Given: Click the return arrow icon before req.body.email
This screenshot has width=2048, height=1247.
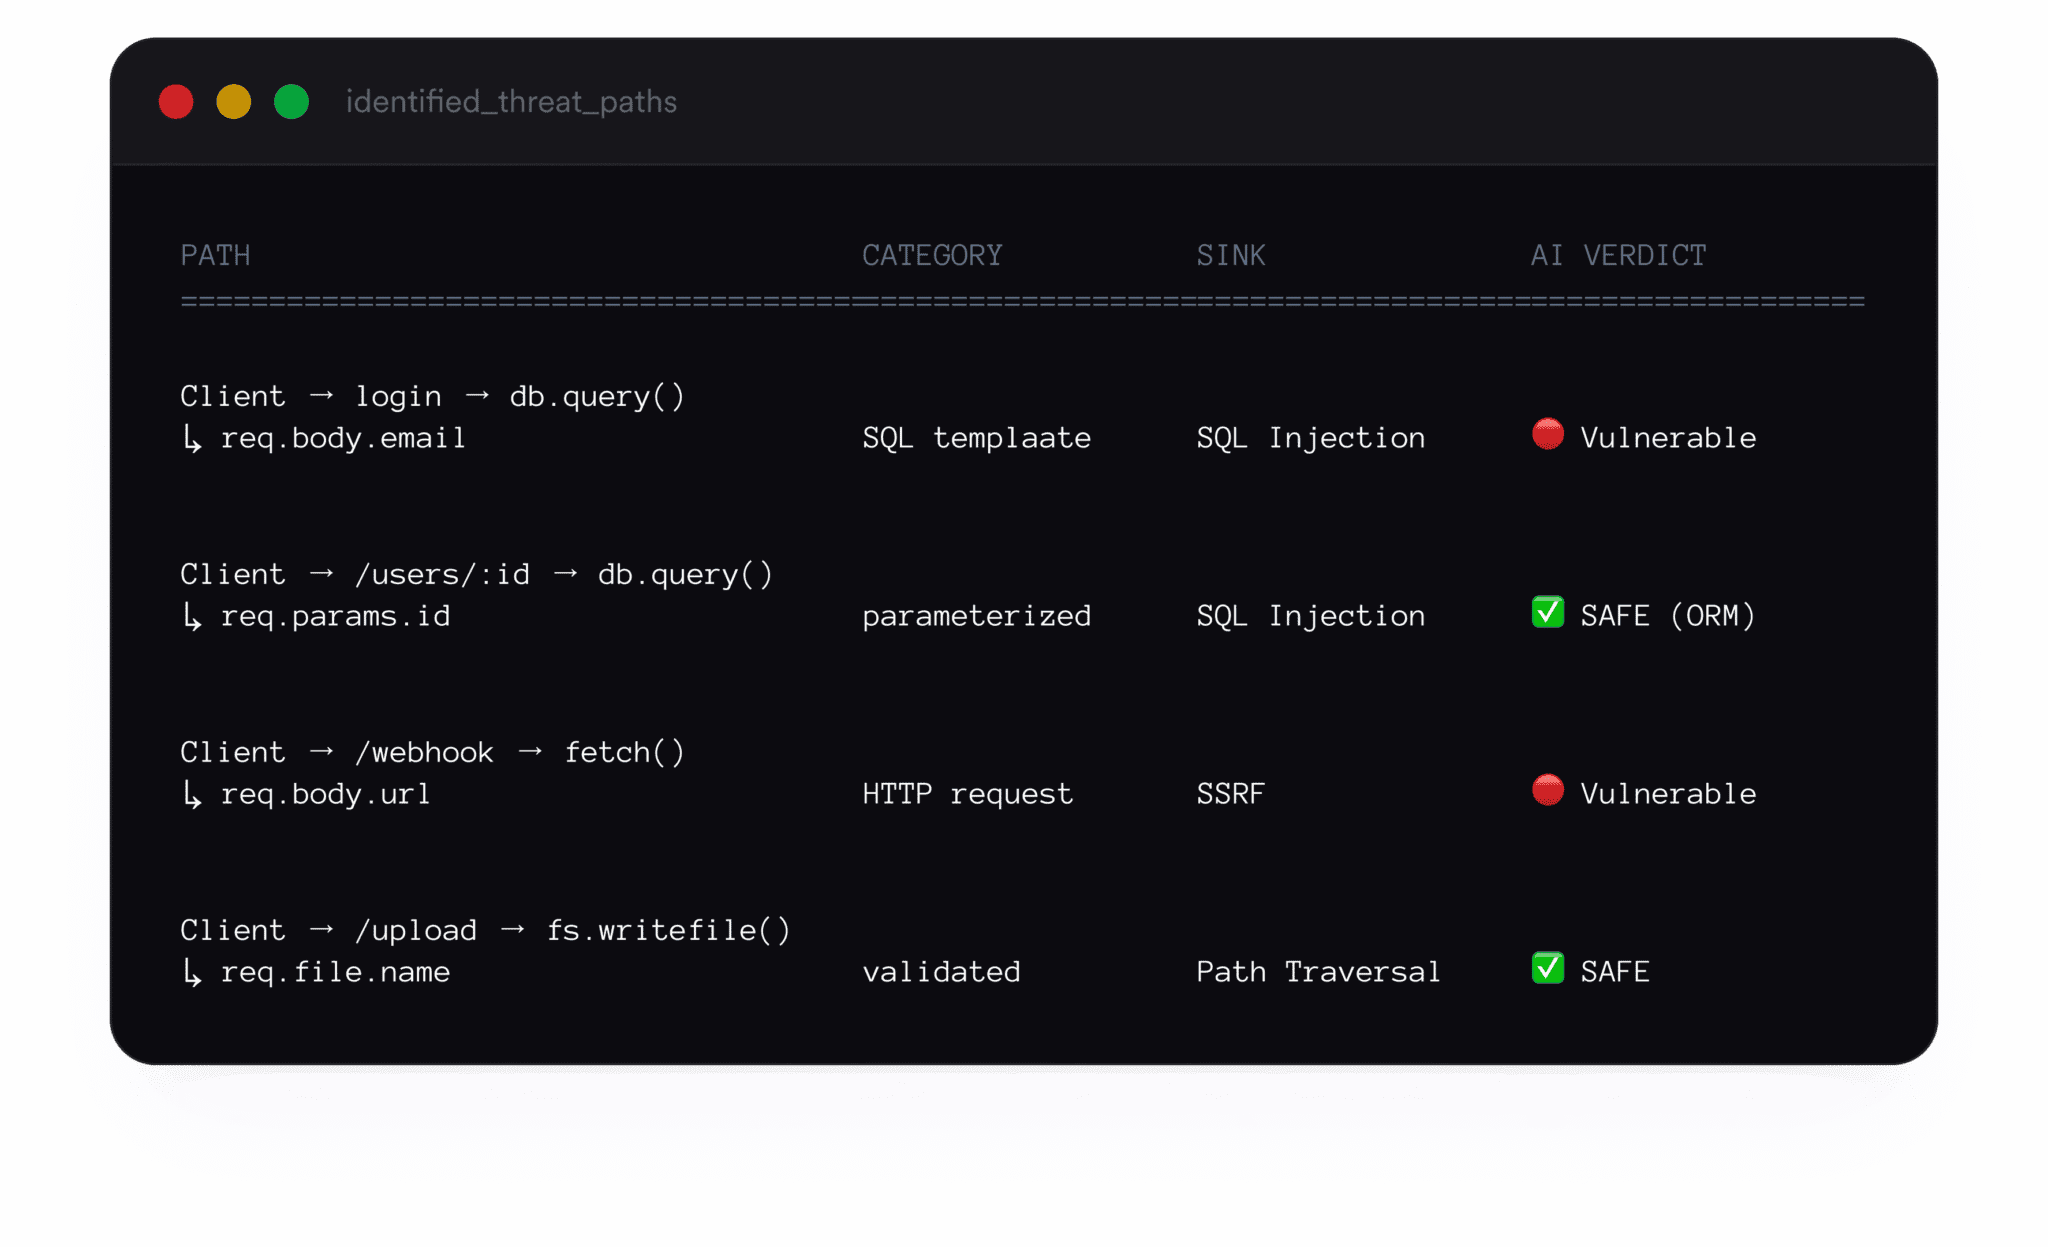Looking at the screenshot, I should pyautogui.click(x=192, y=438).
